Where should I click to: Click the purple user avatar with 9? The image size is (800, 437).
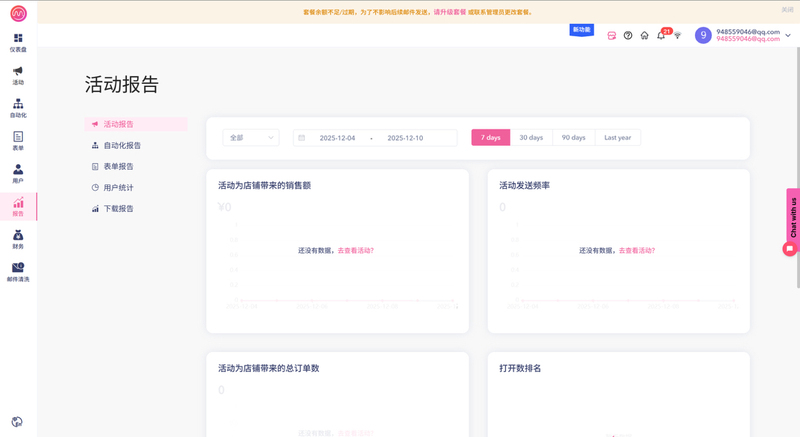pos(703,35)
